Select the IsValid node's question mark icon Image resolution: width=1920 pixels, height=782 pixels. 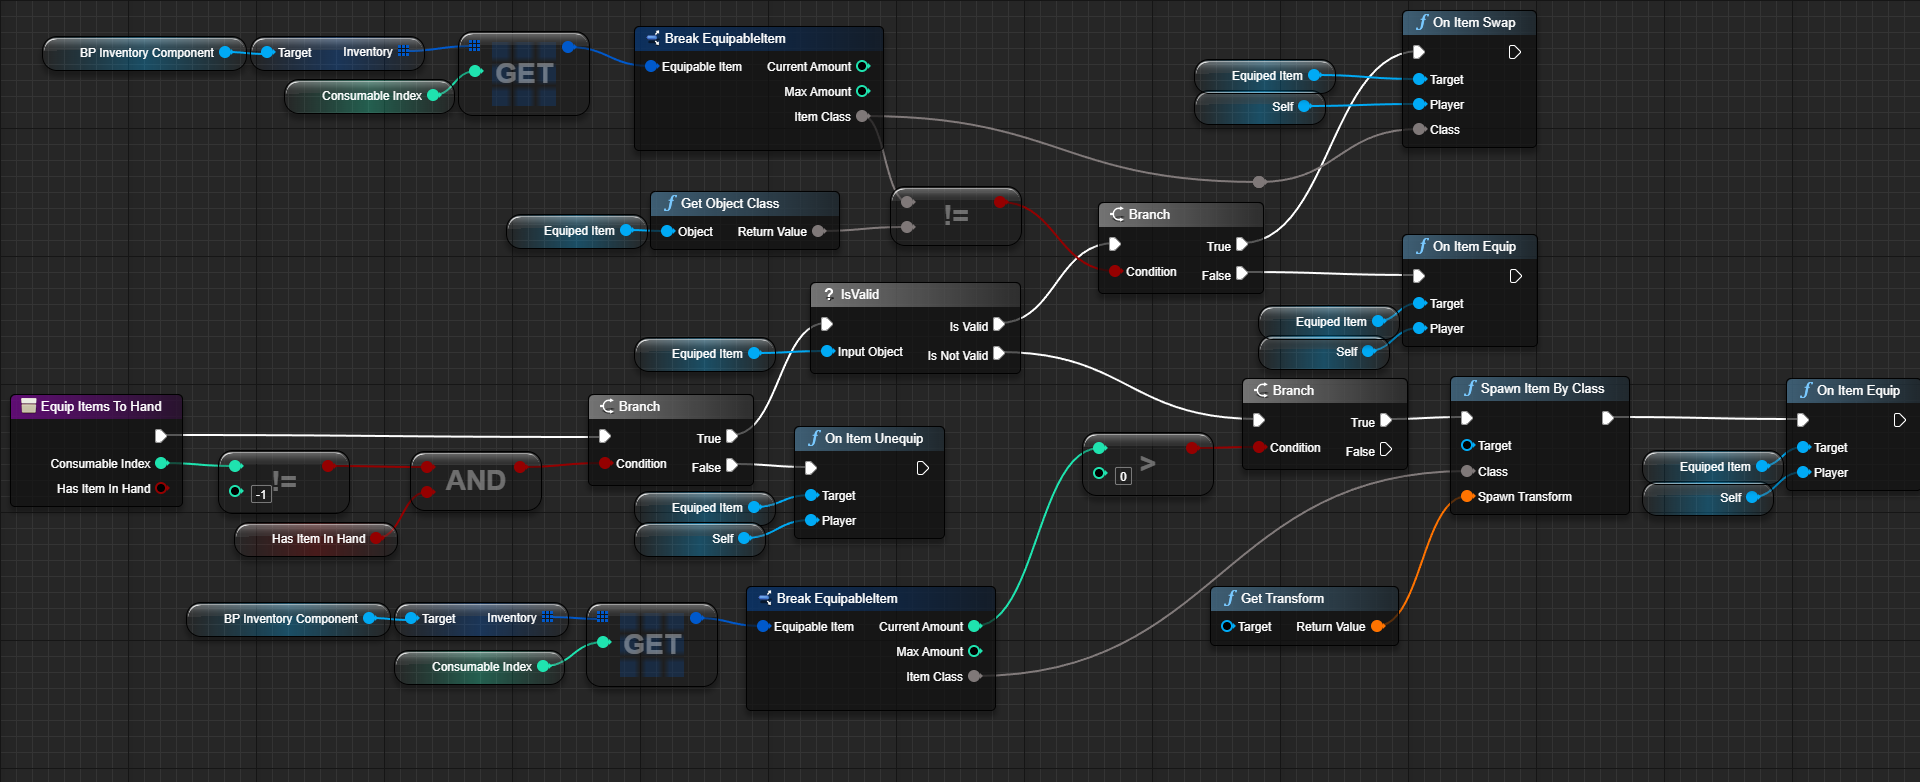tap(828, 295)
